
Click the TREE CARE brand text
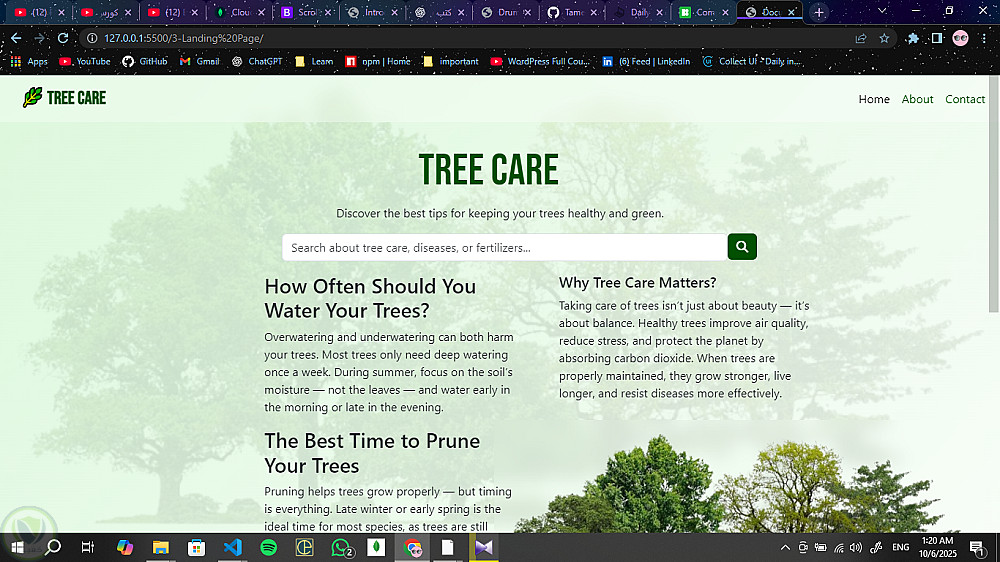point(77,98)
